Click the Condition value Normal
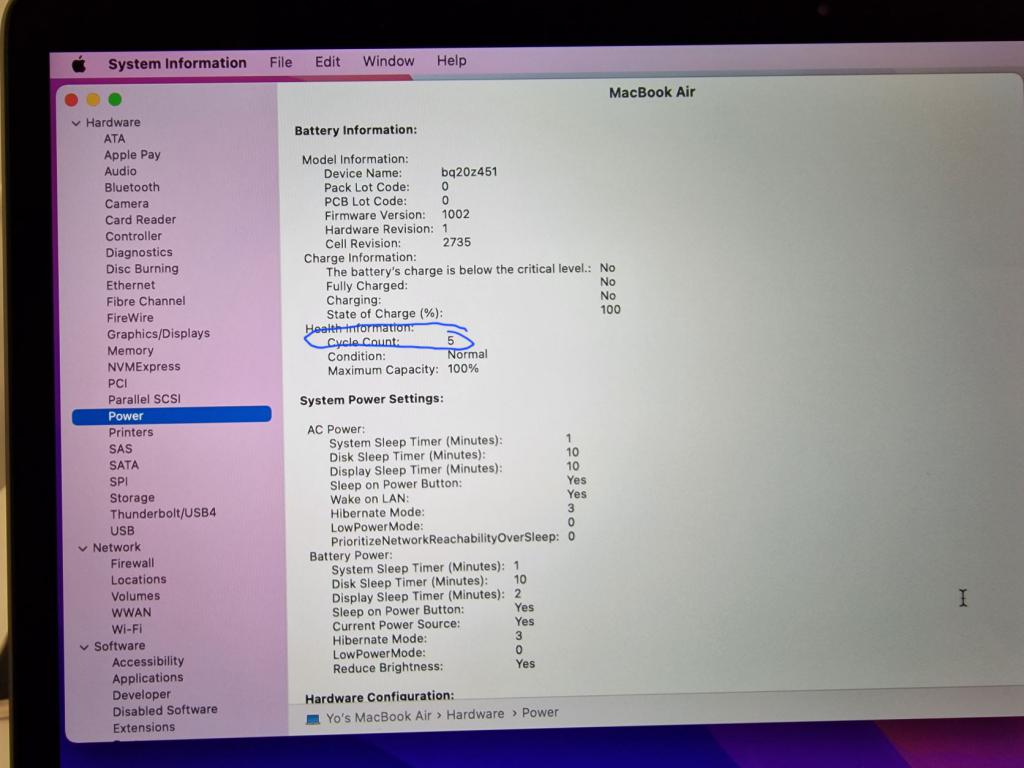The image size is (1024, 768). point(468,355)
